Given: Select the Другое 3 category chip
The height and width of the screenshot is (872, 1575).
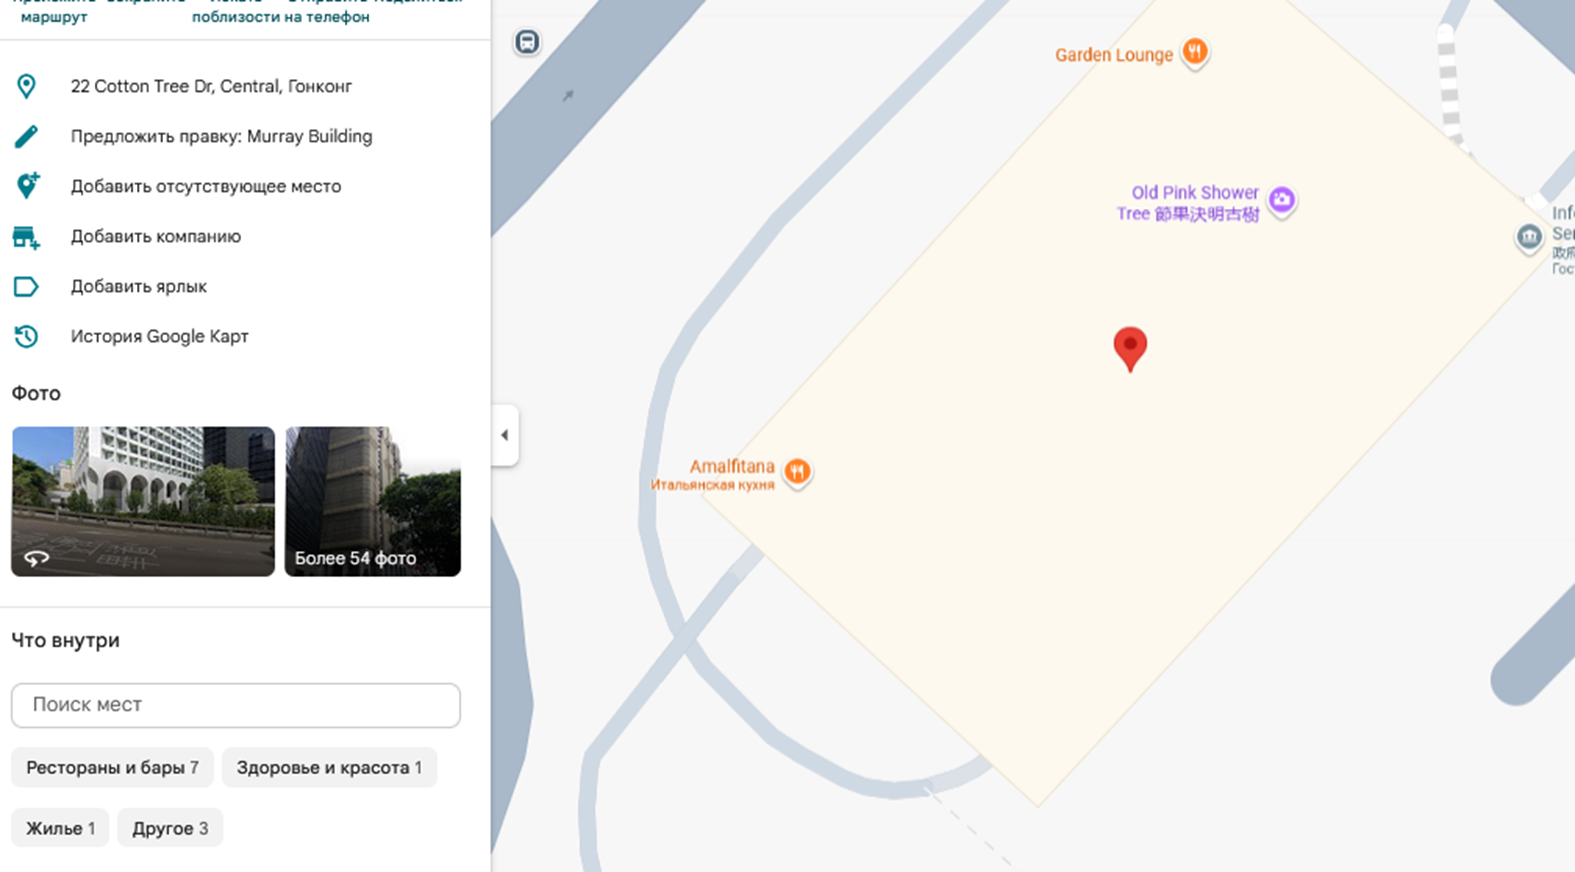Looking at the screenshot, I should (x=170, y=828).
